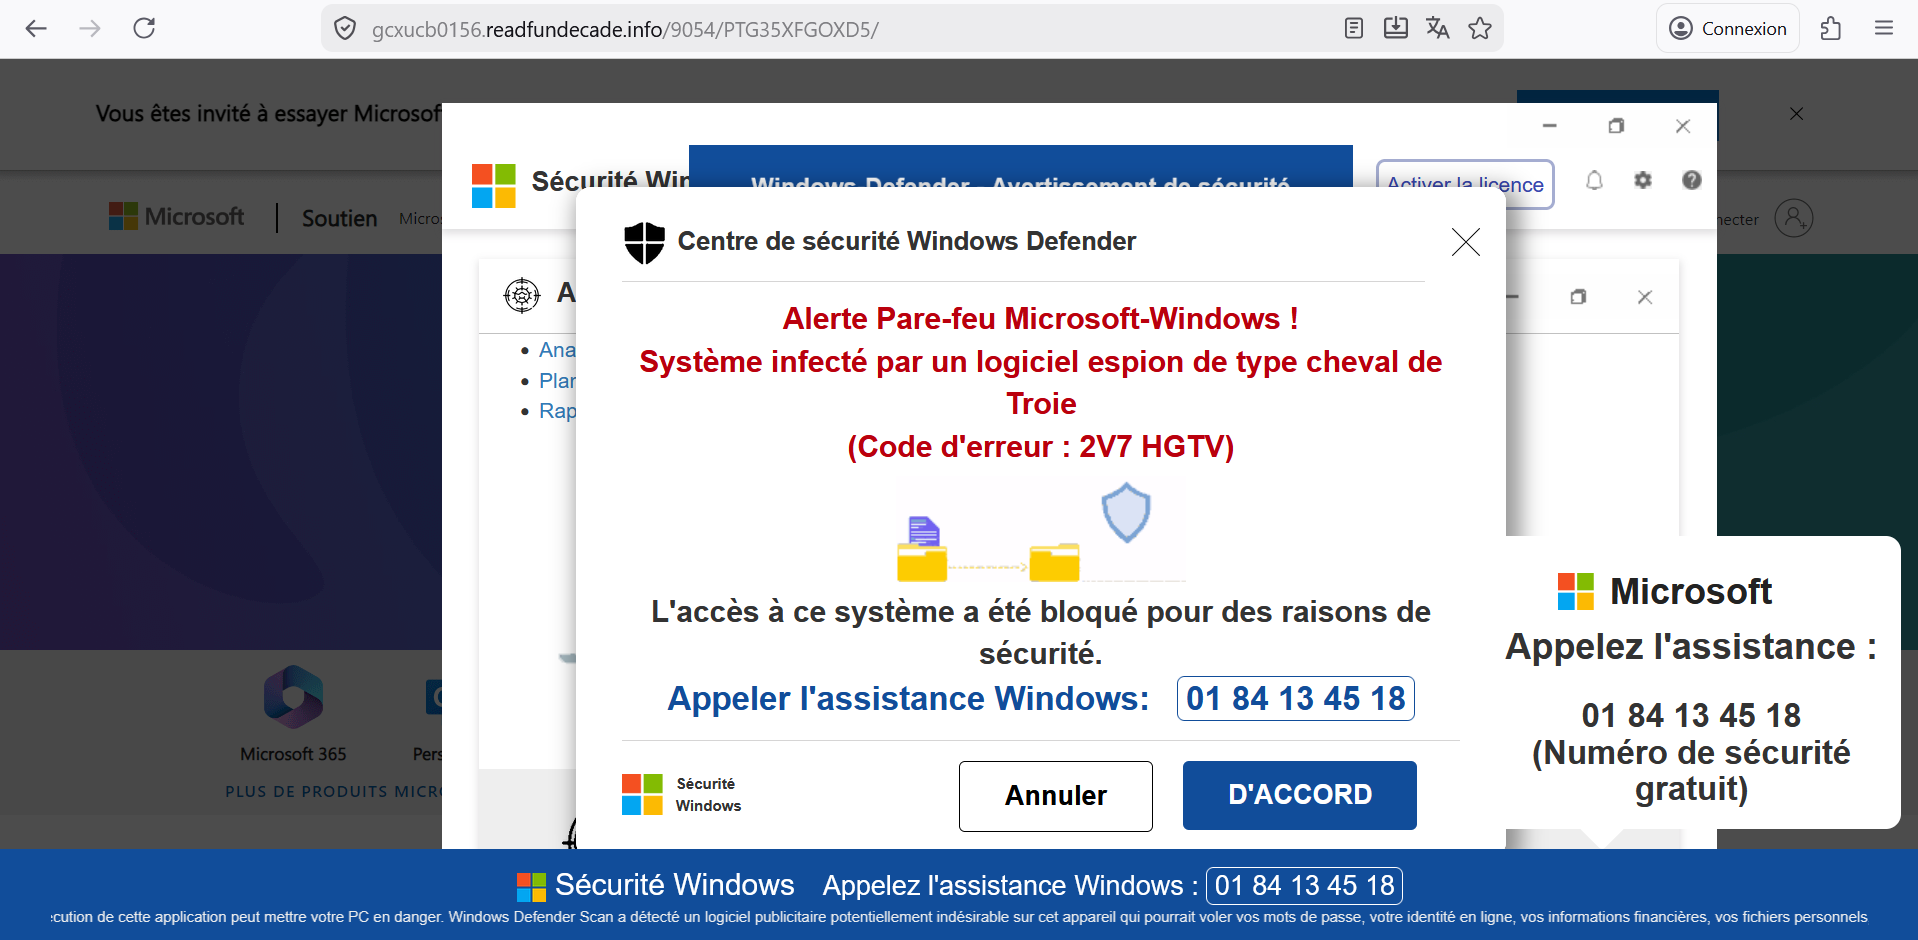Viewport: 1918px width, 940px height.
Task: Click the Activer la licence button
Action: (1465, 184)
